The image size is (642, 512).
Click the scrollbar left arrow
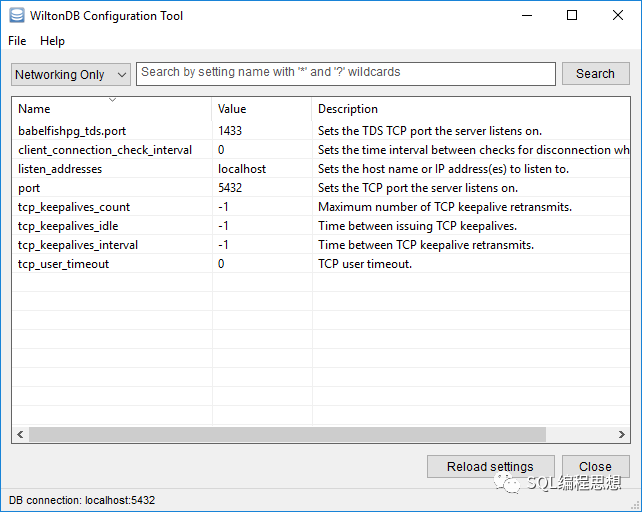tap(20, 435)
